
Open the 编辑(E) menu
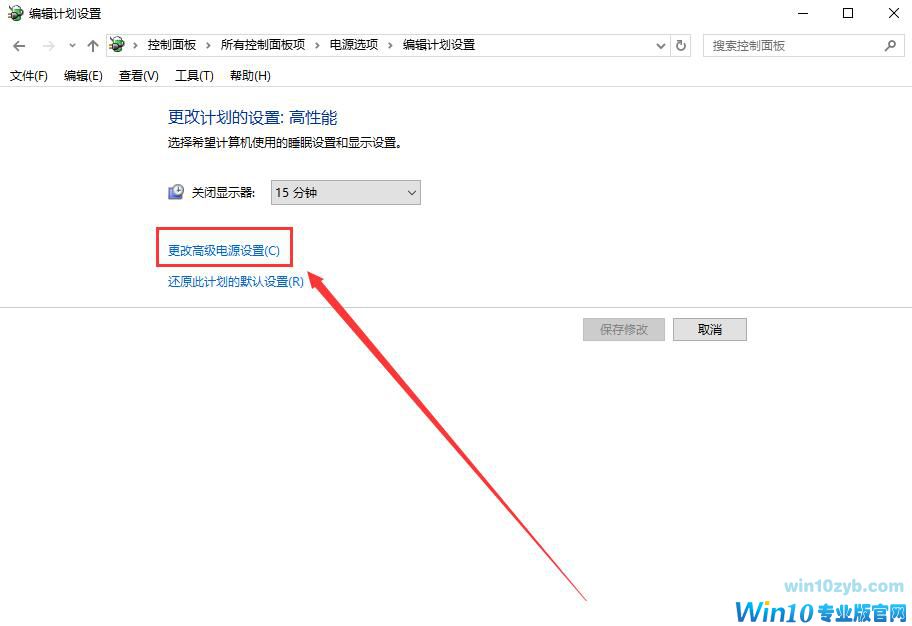(x=83, y=76)
